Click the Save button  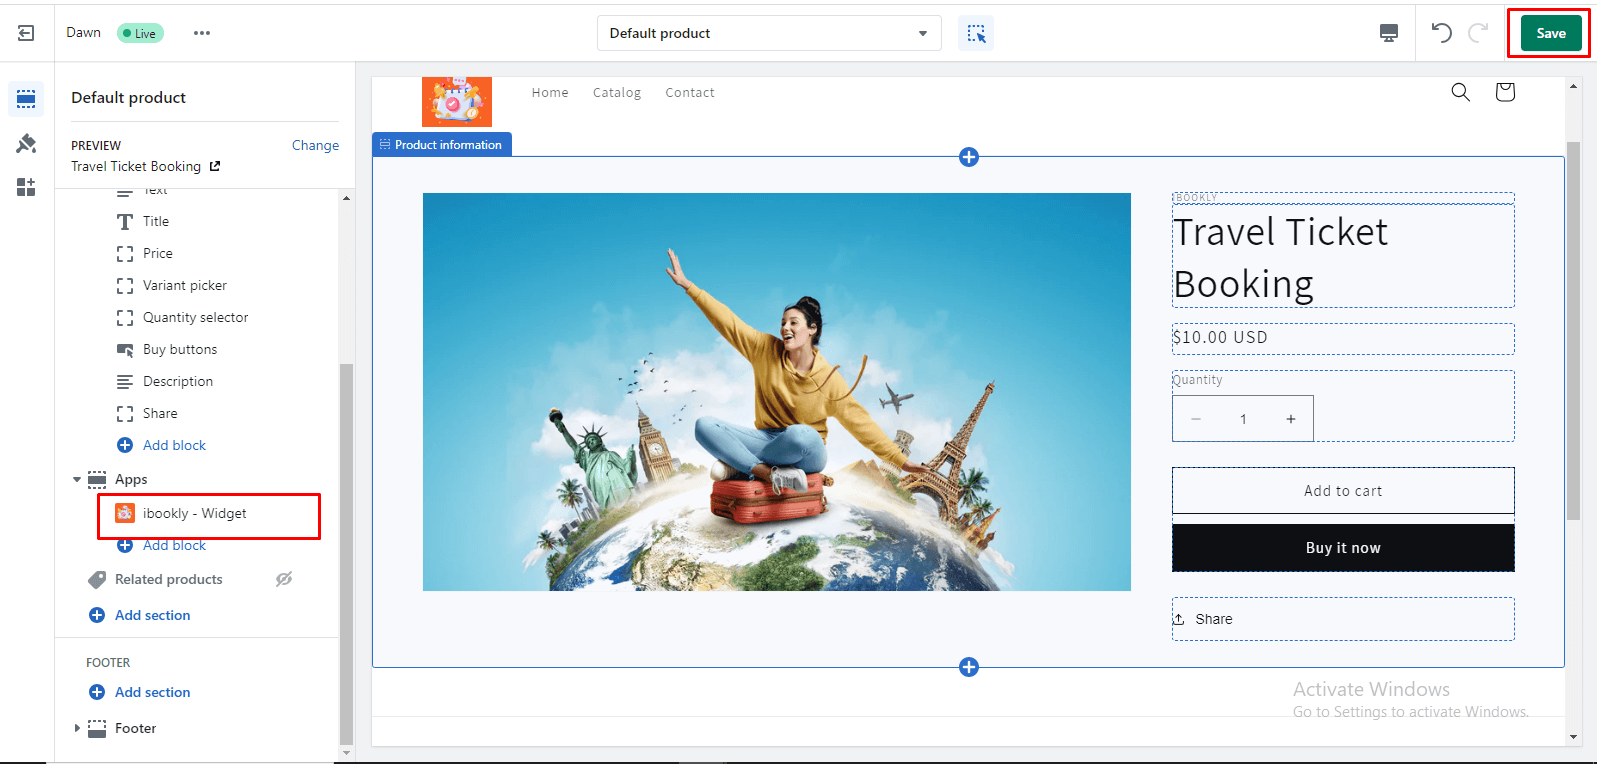(1550, 33)
